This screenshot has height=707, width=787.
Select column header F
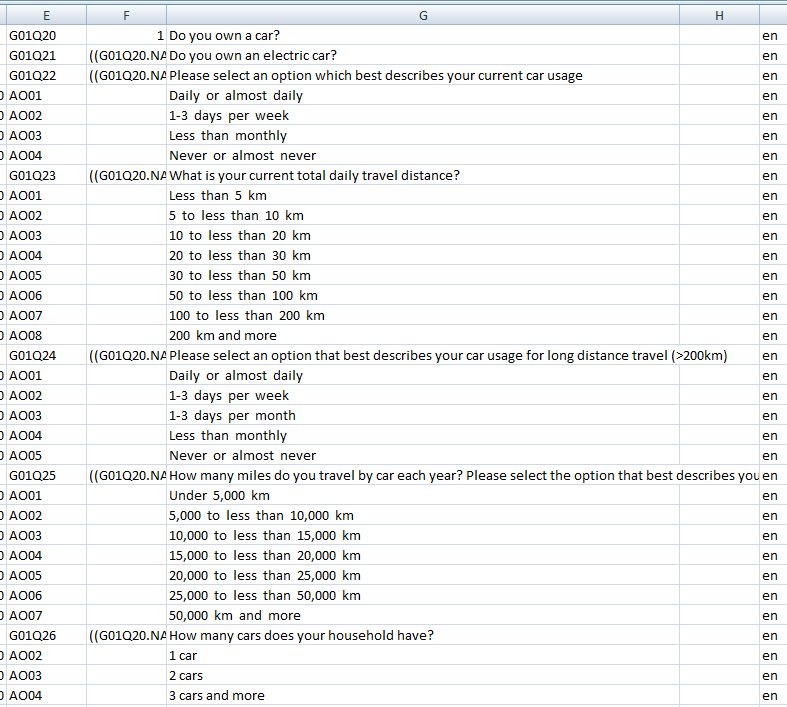tap(126, 15)
